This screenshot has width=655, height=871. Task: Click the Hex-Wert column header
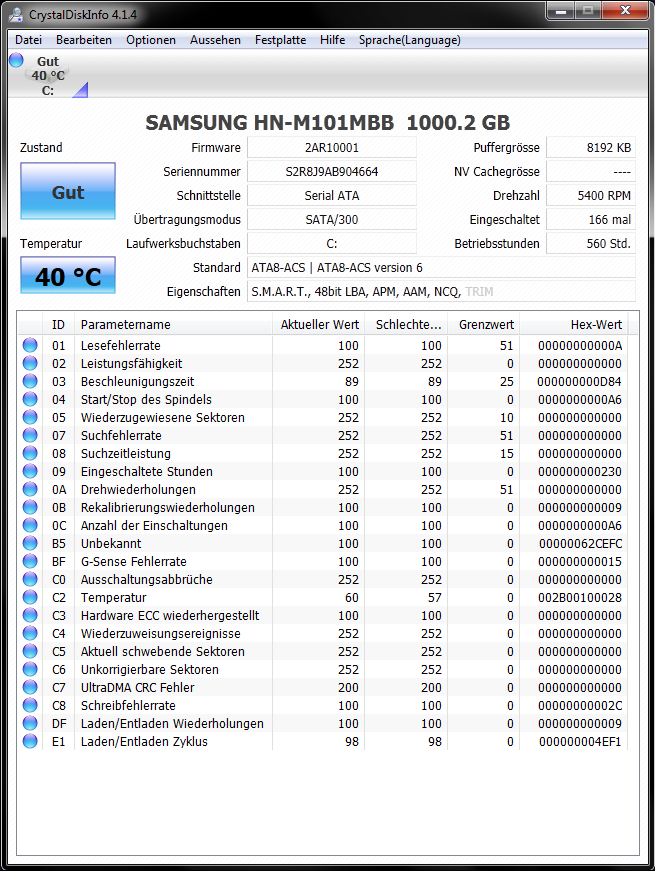coord(574,324)
